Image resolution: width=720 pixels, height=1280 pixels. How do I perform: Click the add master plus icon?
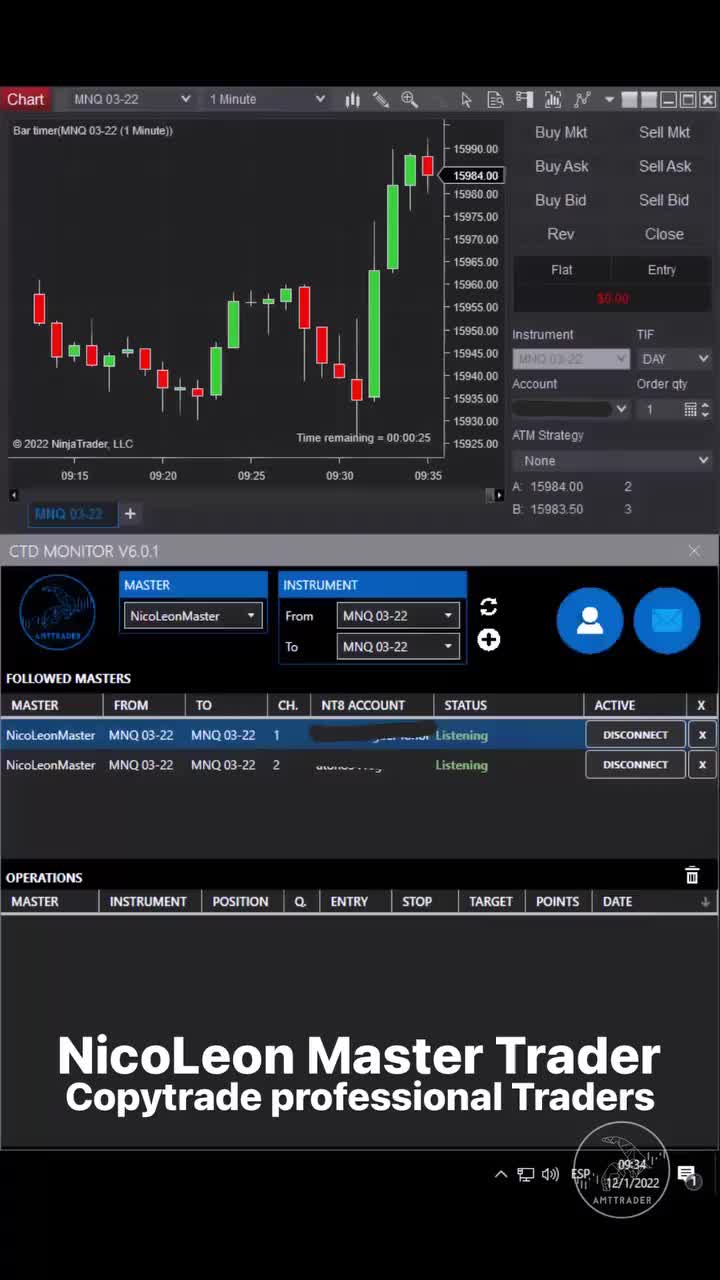tap(488, 640)
